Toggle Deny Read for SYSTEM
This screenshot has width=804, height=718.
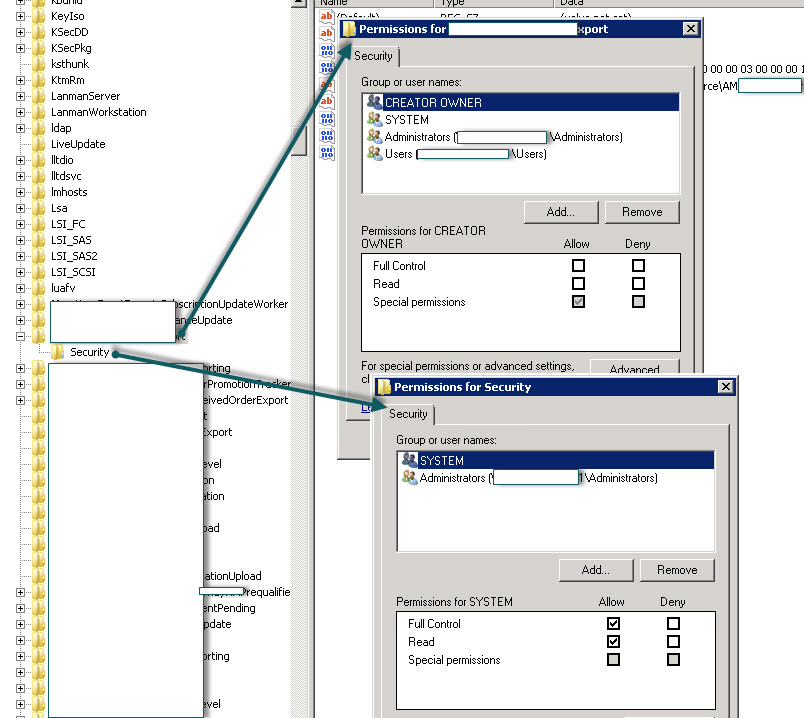click(673, 642)
